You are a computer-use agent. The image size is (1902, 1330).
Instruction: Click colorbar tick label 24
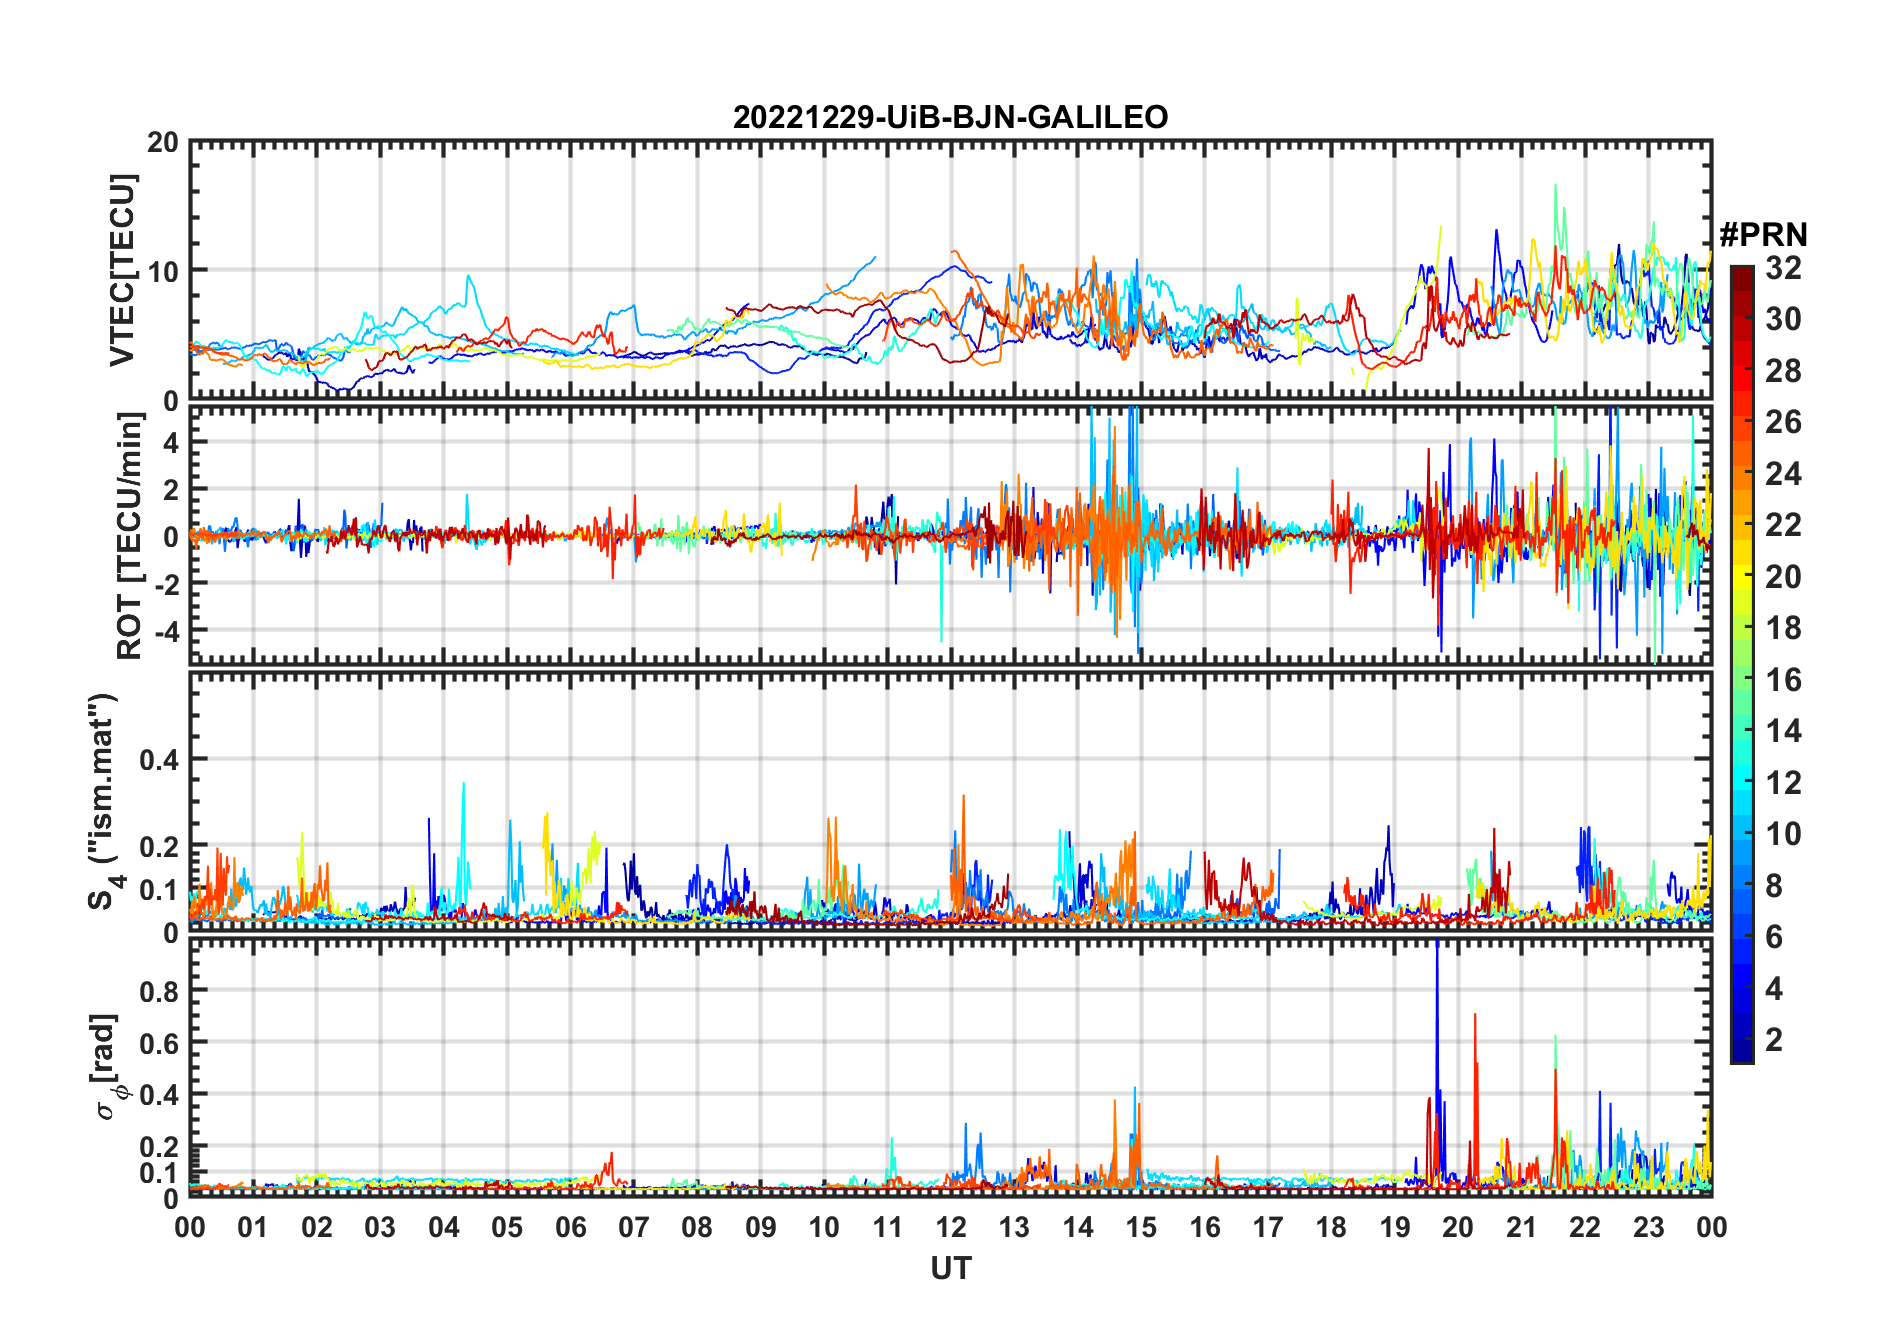coord(1783,474)
